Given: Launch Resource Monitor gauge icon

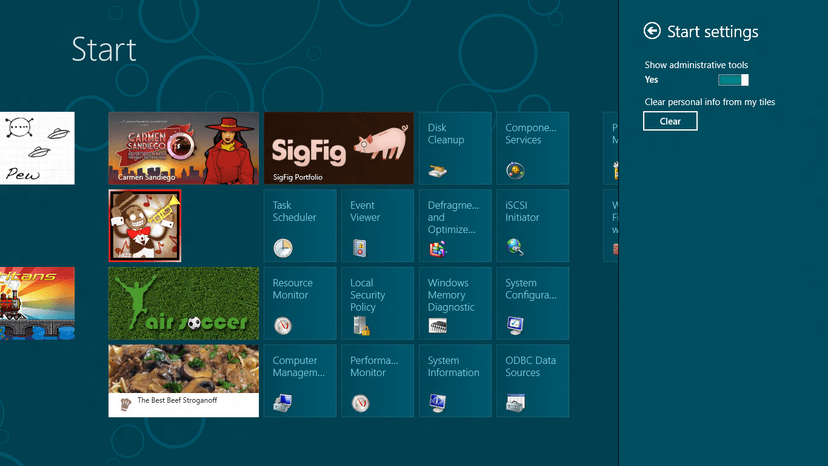Looking at the screenshot, I should [x=283, y=325].
